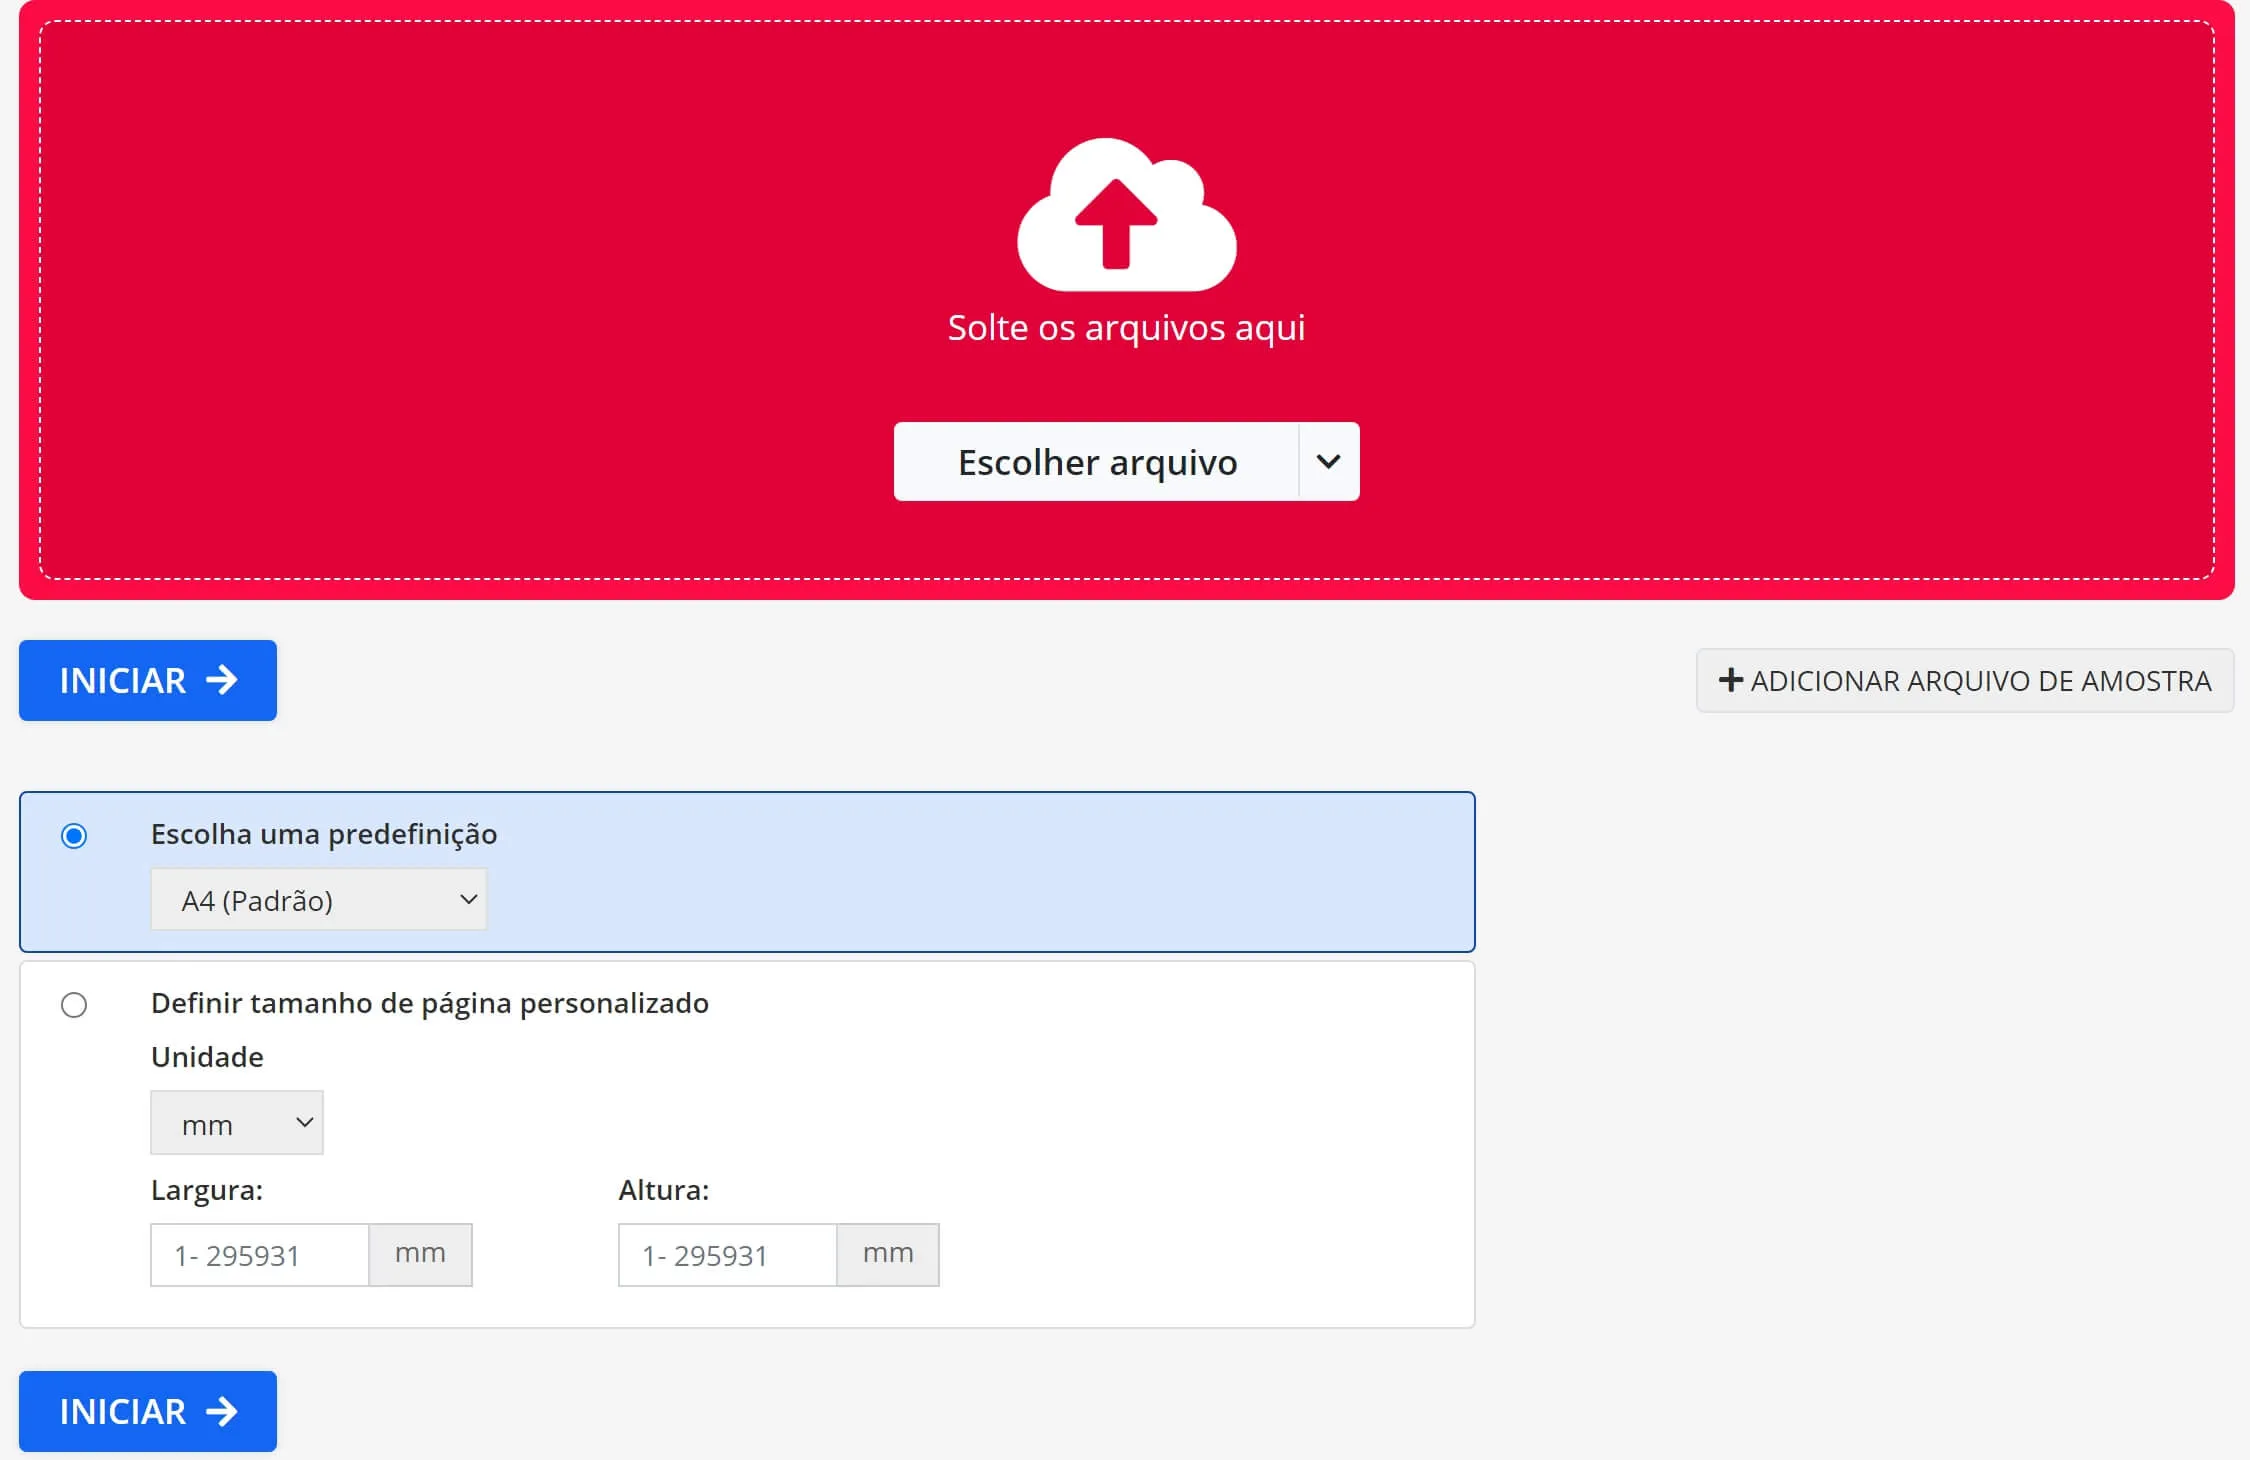Click the 'Escolher arquivo' button
2250x1460 pixels.
coord(1097,461)
